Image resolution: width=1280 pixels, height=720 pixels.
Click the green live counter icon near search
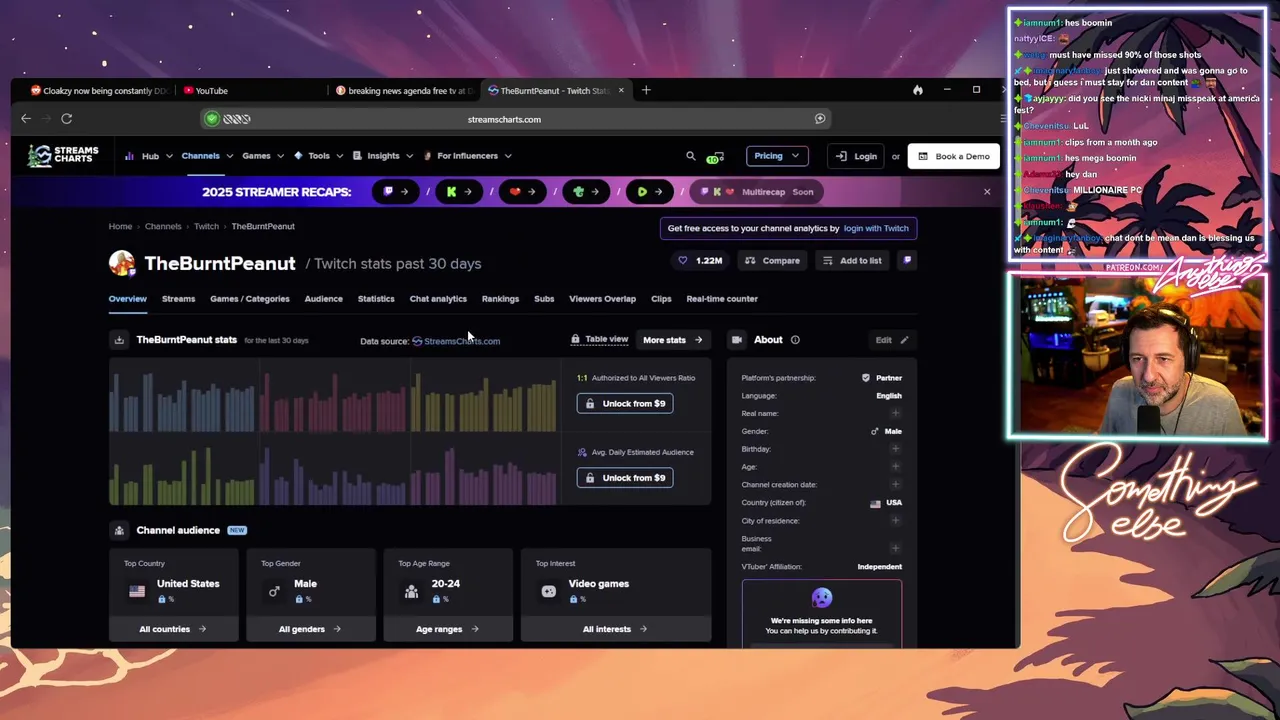(x=714, y=156)
